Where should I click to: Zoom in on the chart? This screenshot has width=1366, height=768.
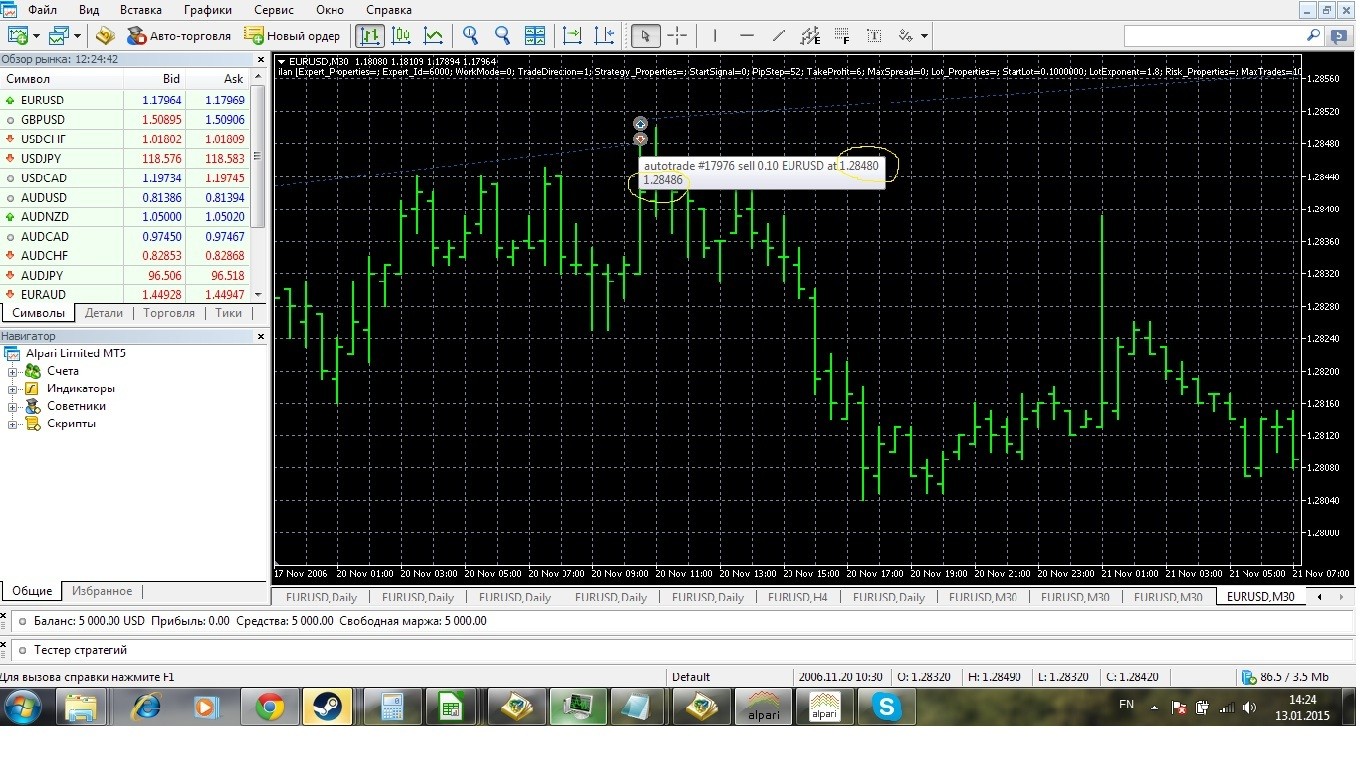471,36
